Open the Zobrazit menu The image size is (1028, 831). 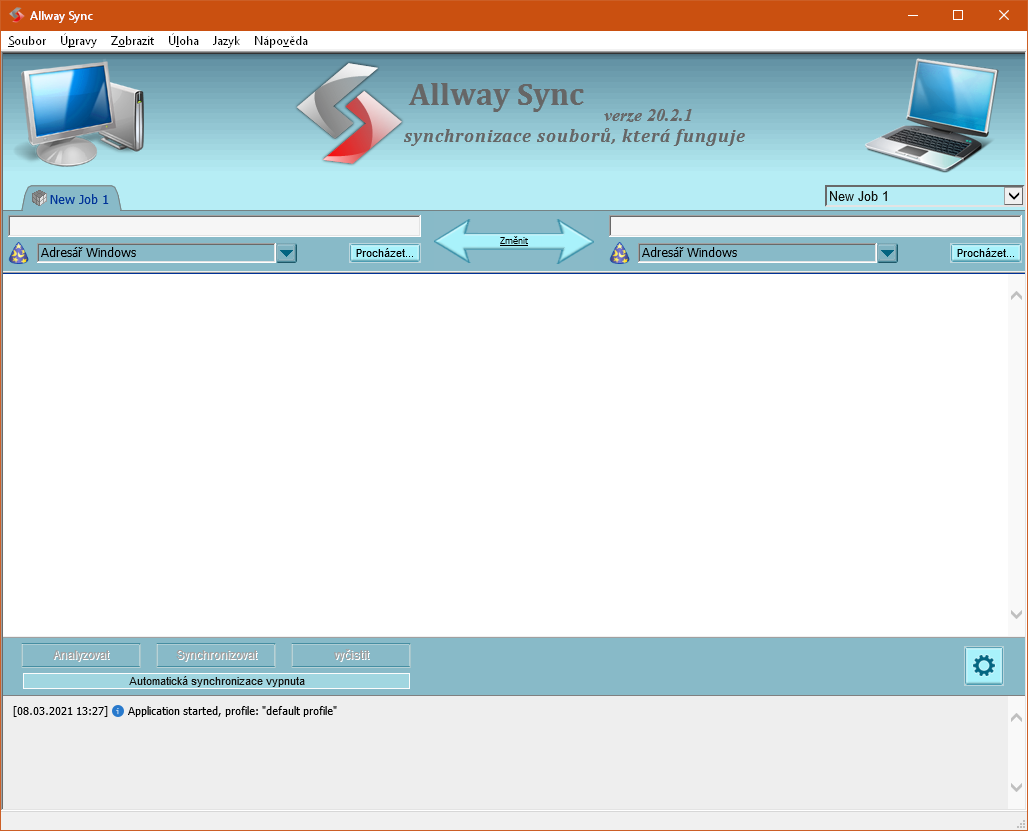pyautogui.click(x=132, y=41)
